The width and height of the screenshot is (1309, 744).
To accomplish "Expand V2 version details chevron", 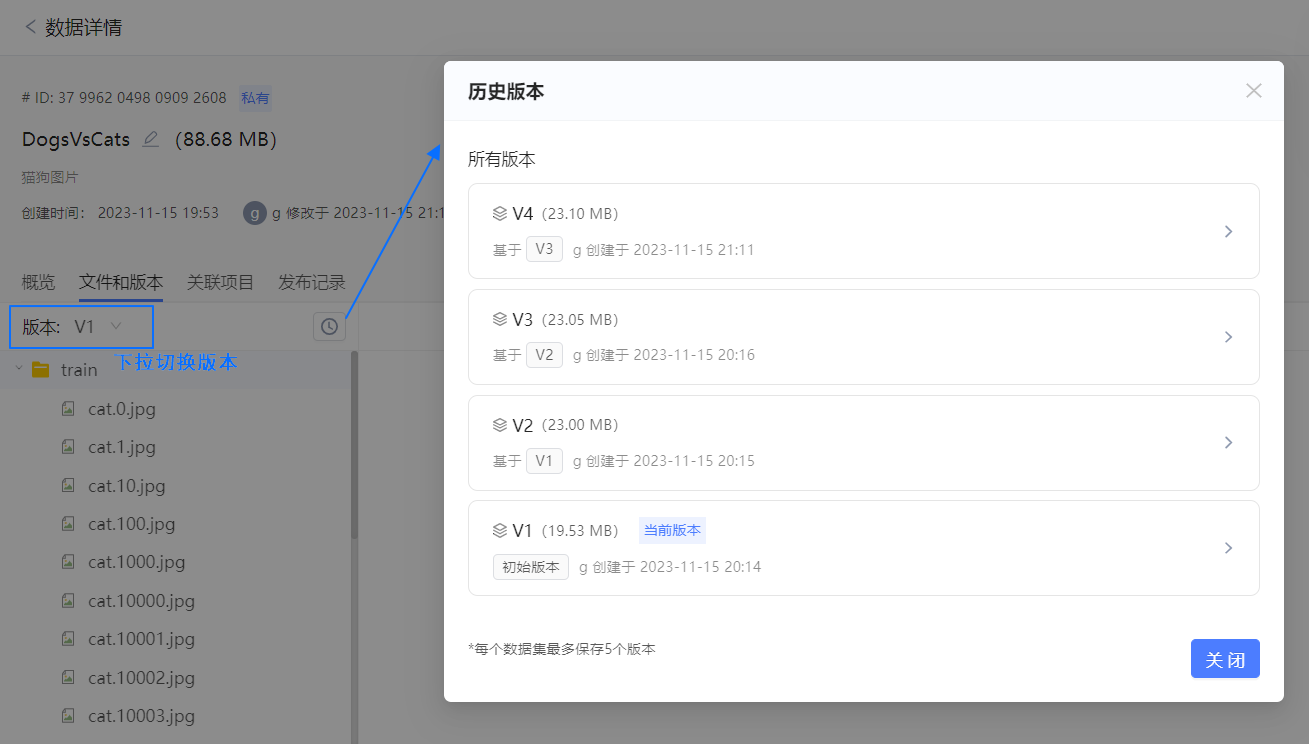I will tap(1229, 442).
